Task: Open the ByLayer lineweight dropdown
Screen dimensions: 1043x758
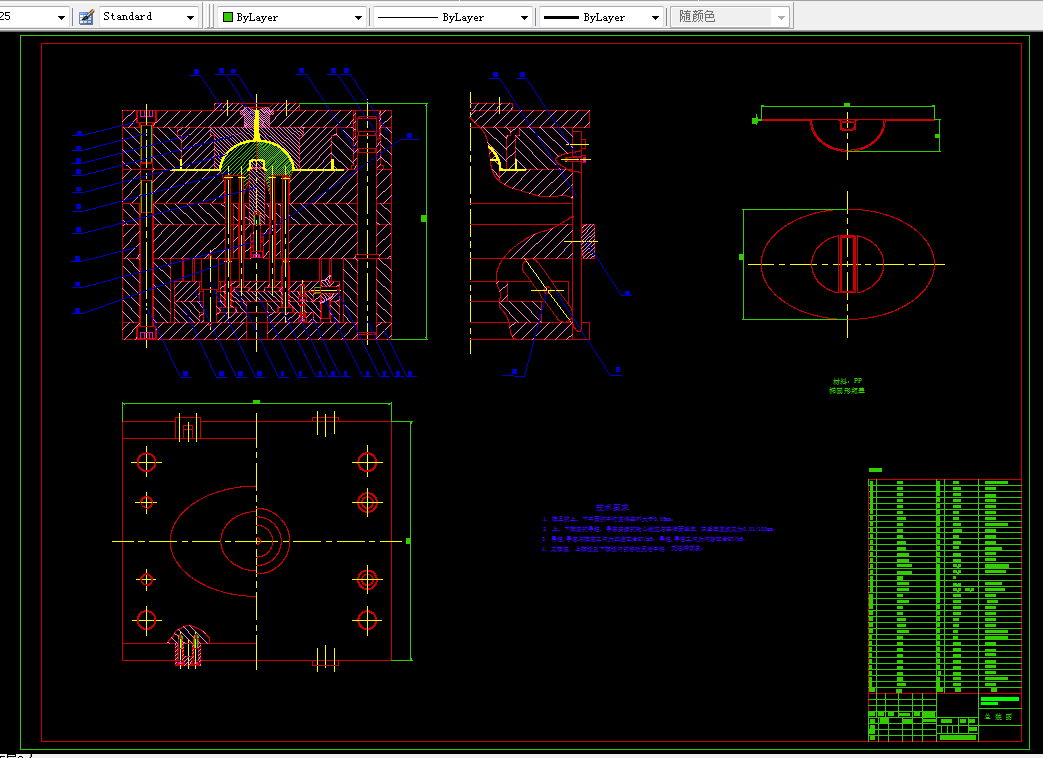Action: pyautogui.click(x=655, y=17)
